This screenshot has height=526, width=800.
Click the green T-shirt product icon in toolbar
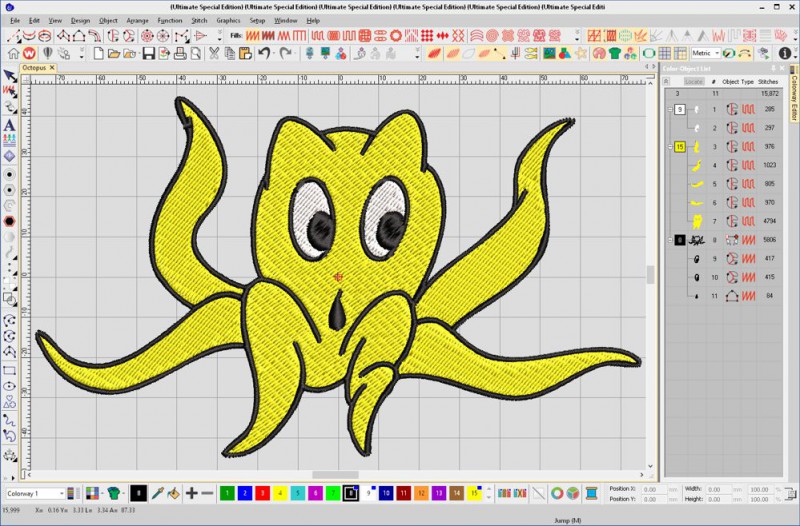[x=615, y=53]
